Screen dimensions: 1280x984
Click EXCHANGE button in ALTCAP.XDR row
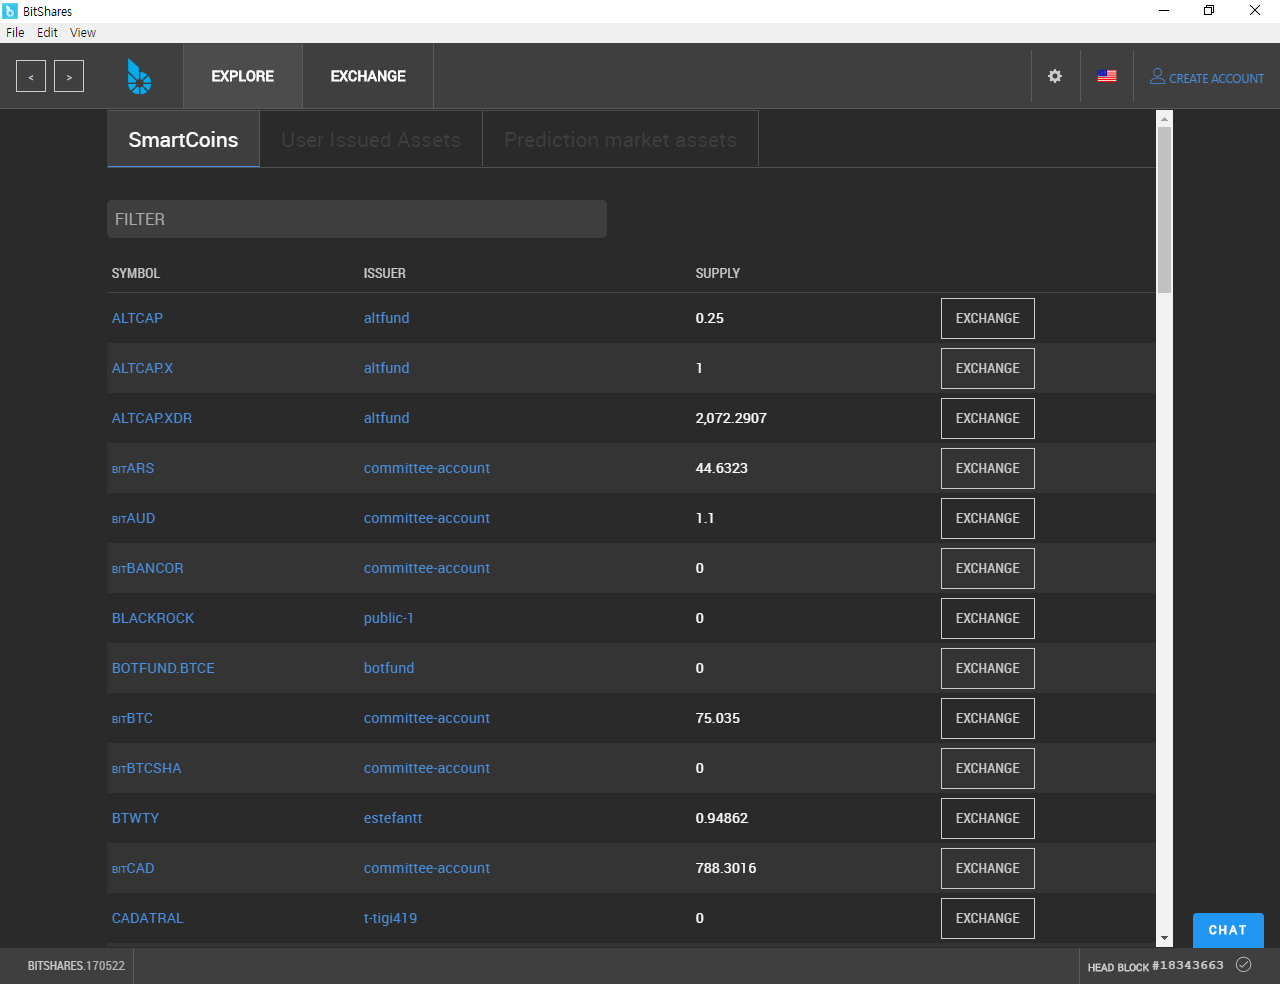coord(988,418)
